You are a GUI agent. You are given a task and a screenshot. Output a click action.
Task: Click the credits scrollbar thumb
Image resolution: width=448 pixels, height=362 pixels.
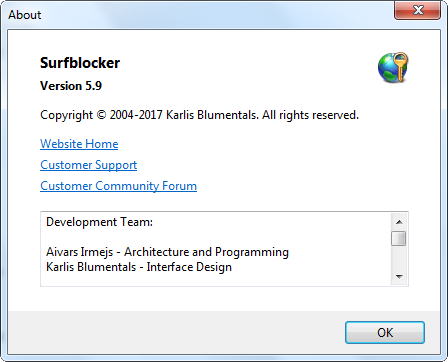coord(399,238)
